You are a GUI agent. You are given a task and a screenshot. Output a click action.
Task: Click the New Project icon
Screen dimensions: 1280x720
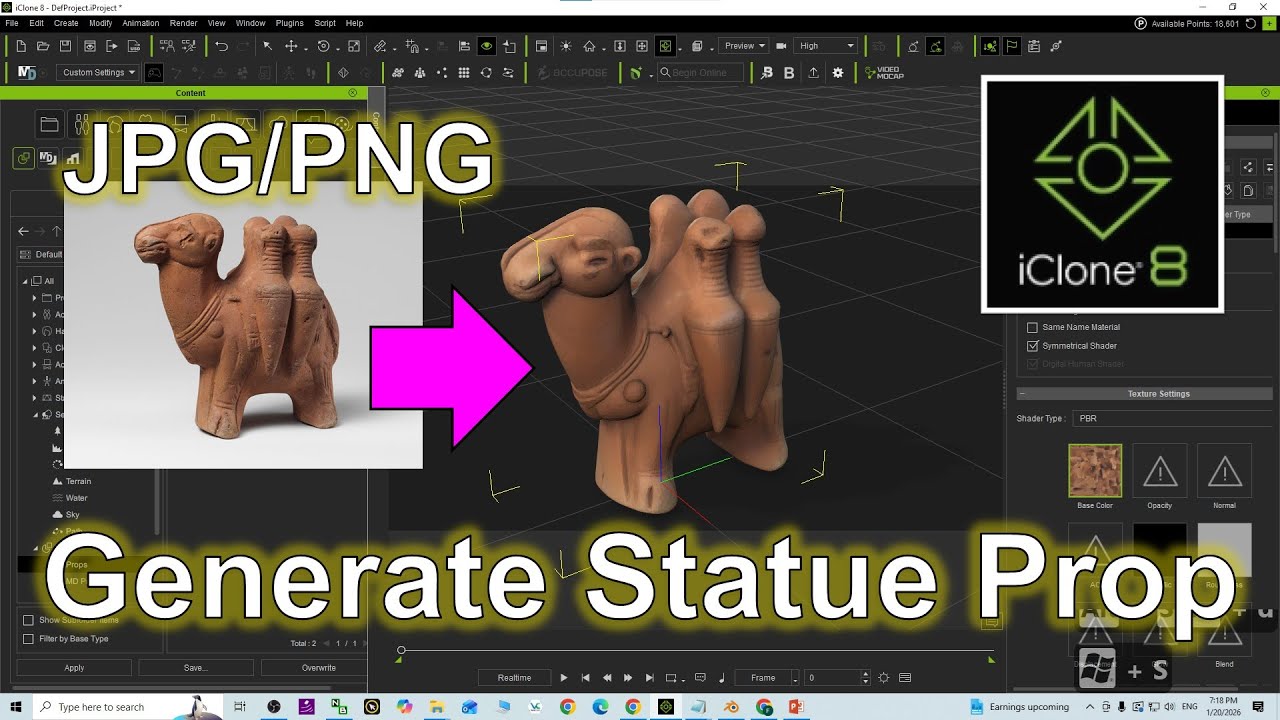tap(21, 46)
